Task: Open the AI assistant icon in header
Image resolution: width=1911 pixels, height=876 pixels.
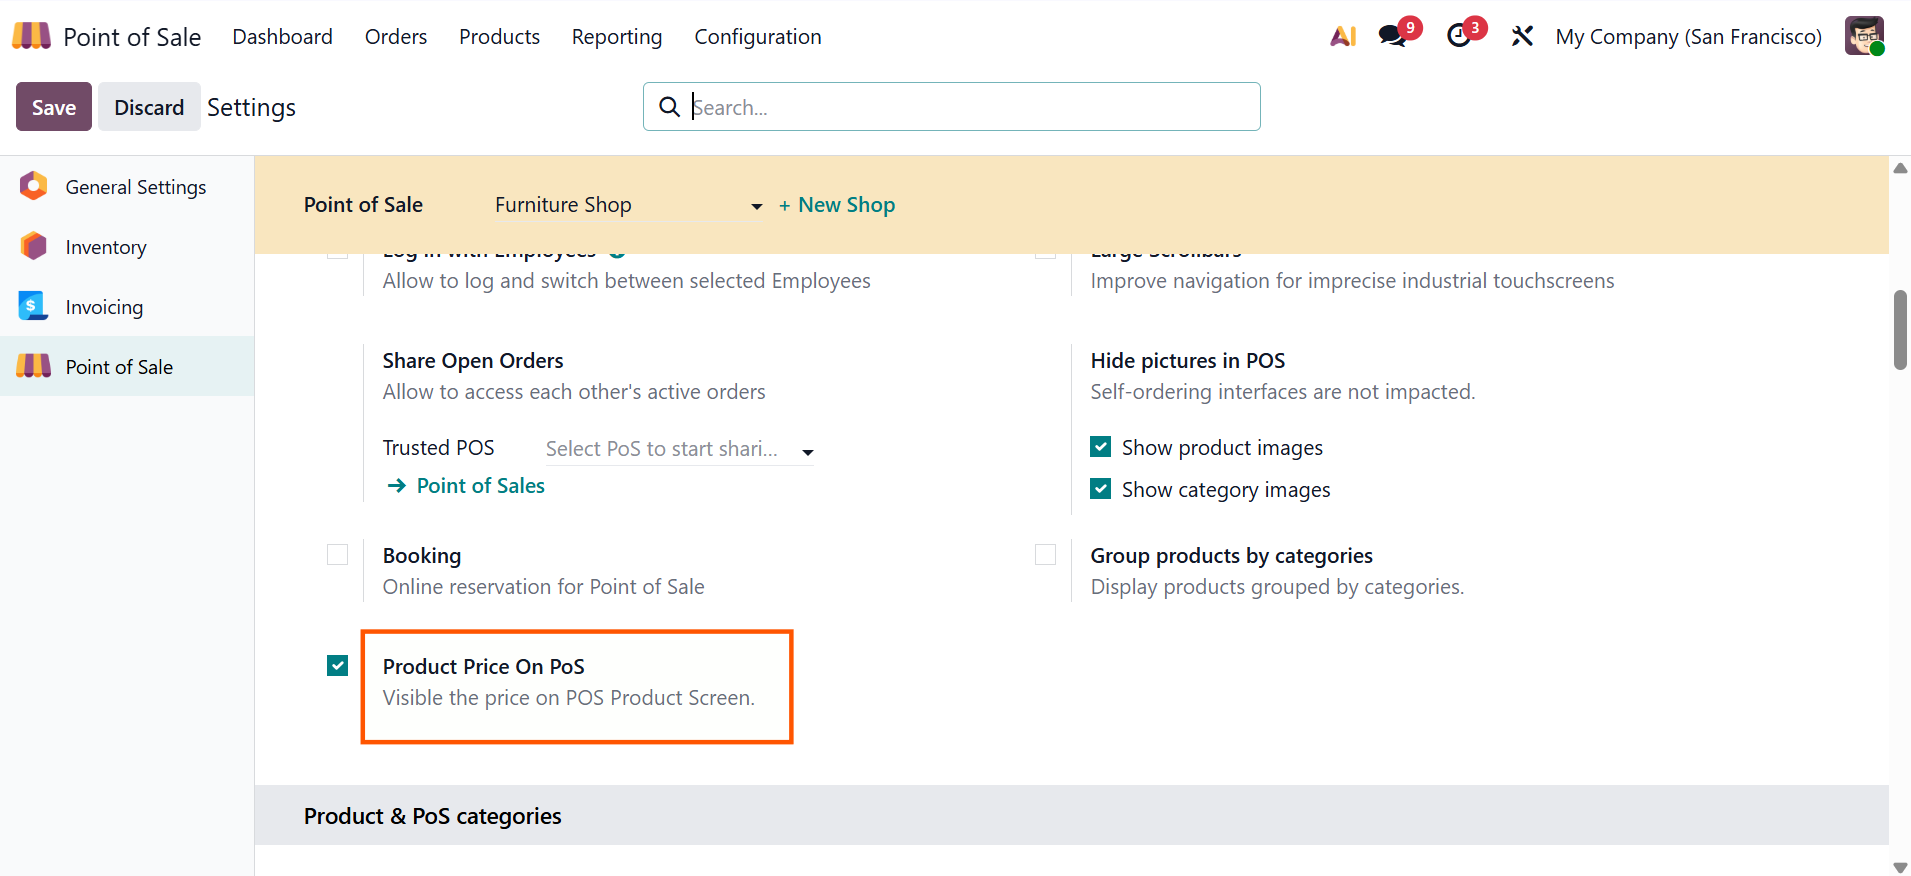Action: click(x=1343, y=37)
